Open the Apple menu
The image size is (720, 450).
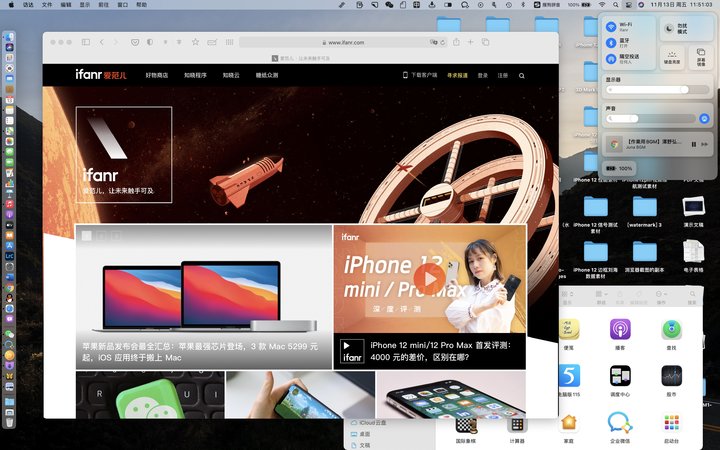pos(11,5)
